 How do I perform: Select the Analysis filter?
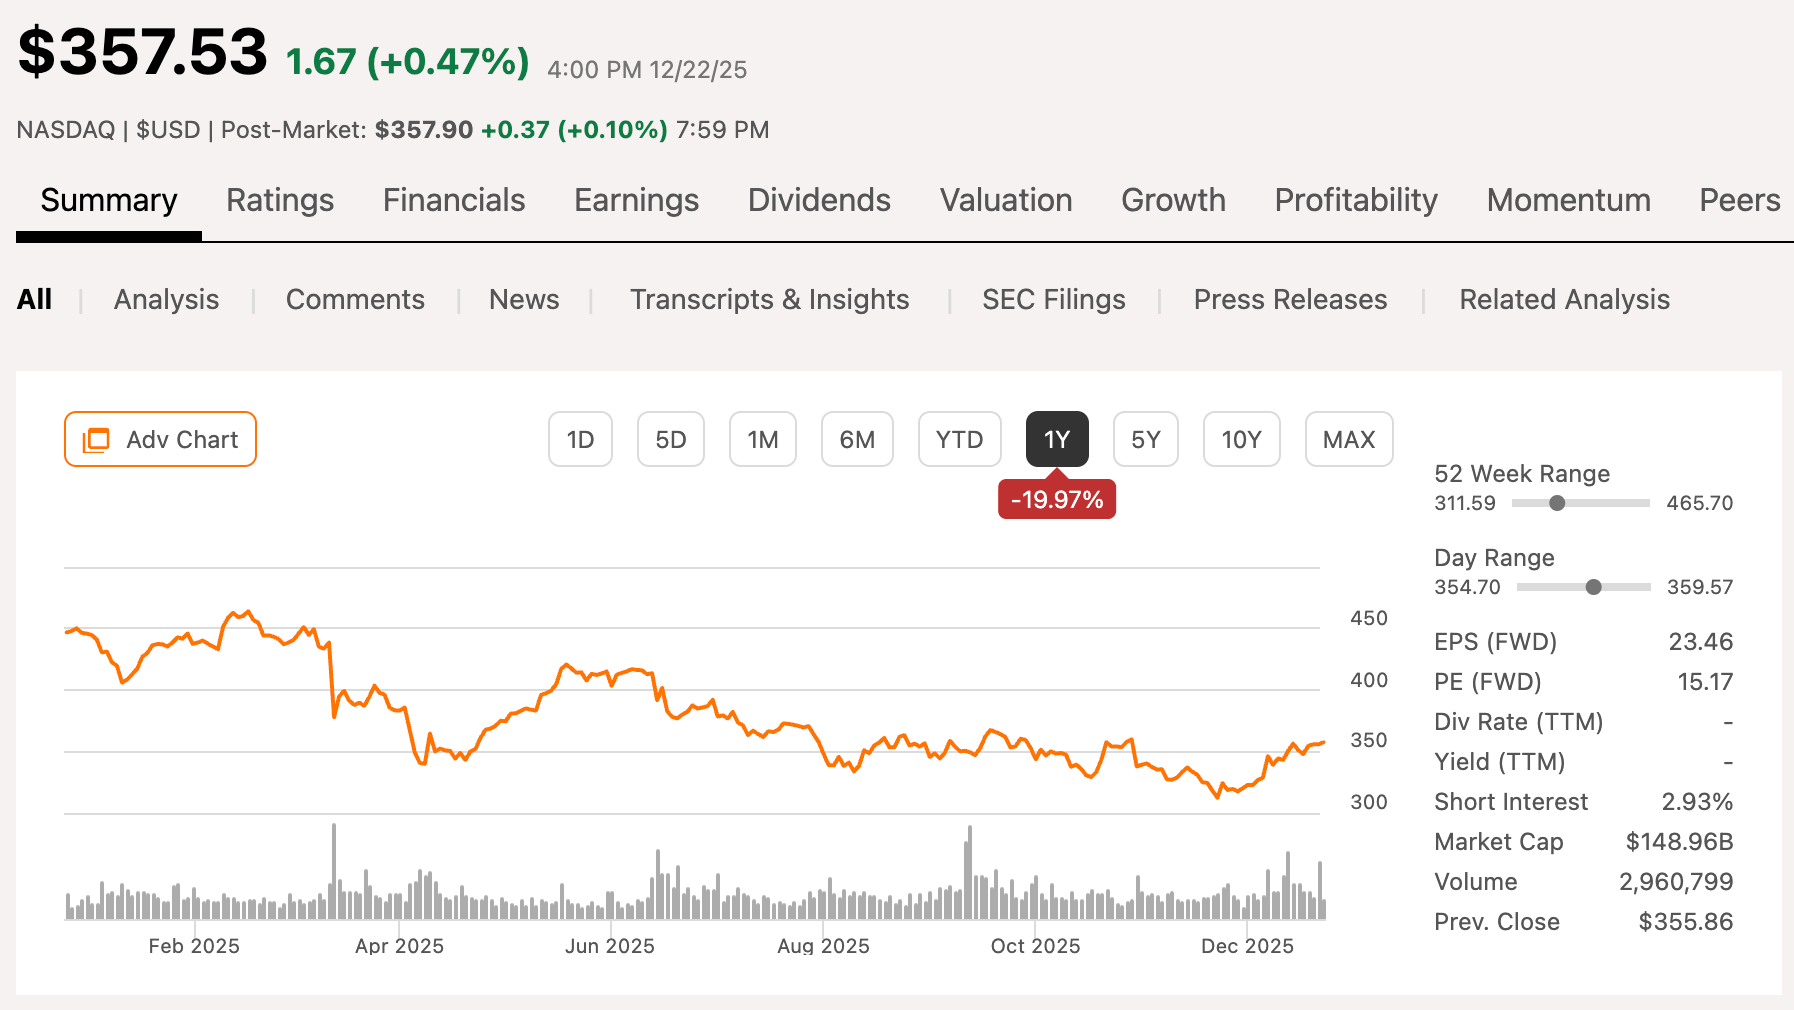[166, 299]
